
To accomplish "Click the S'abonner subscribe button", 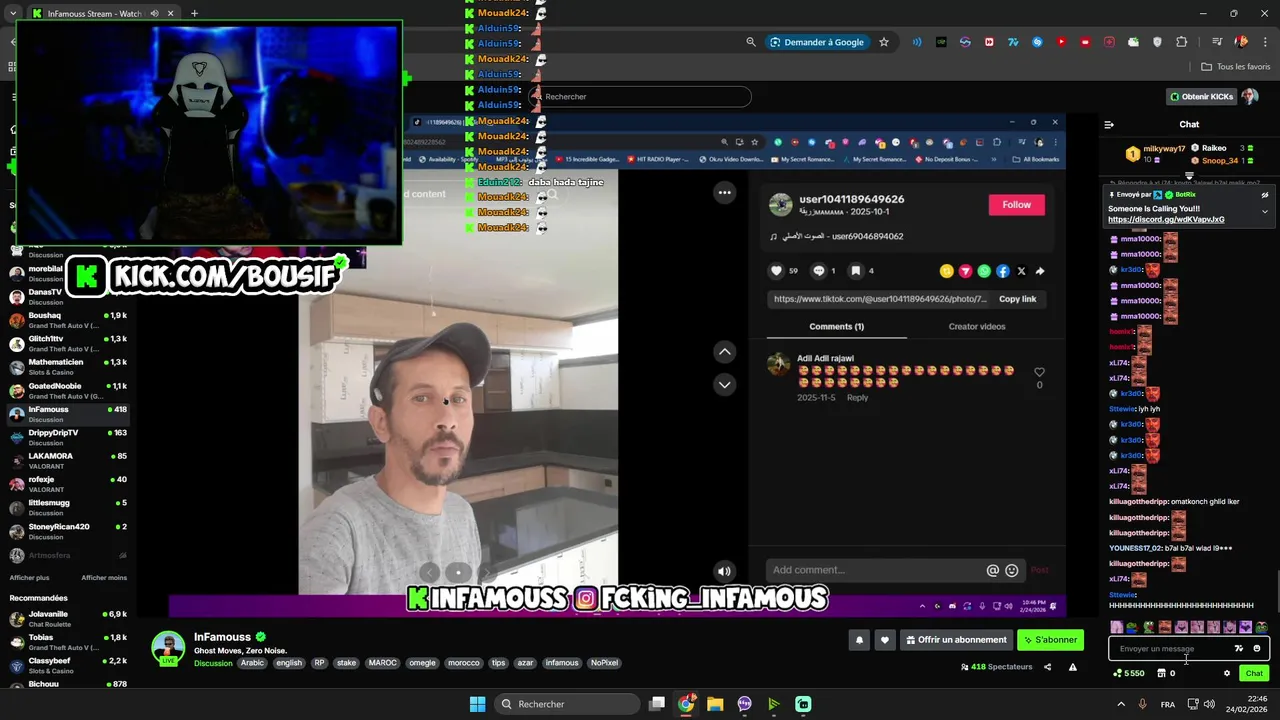I will 1051,640.
